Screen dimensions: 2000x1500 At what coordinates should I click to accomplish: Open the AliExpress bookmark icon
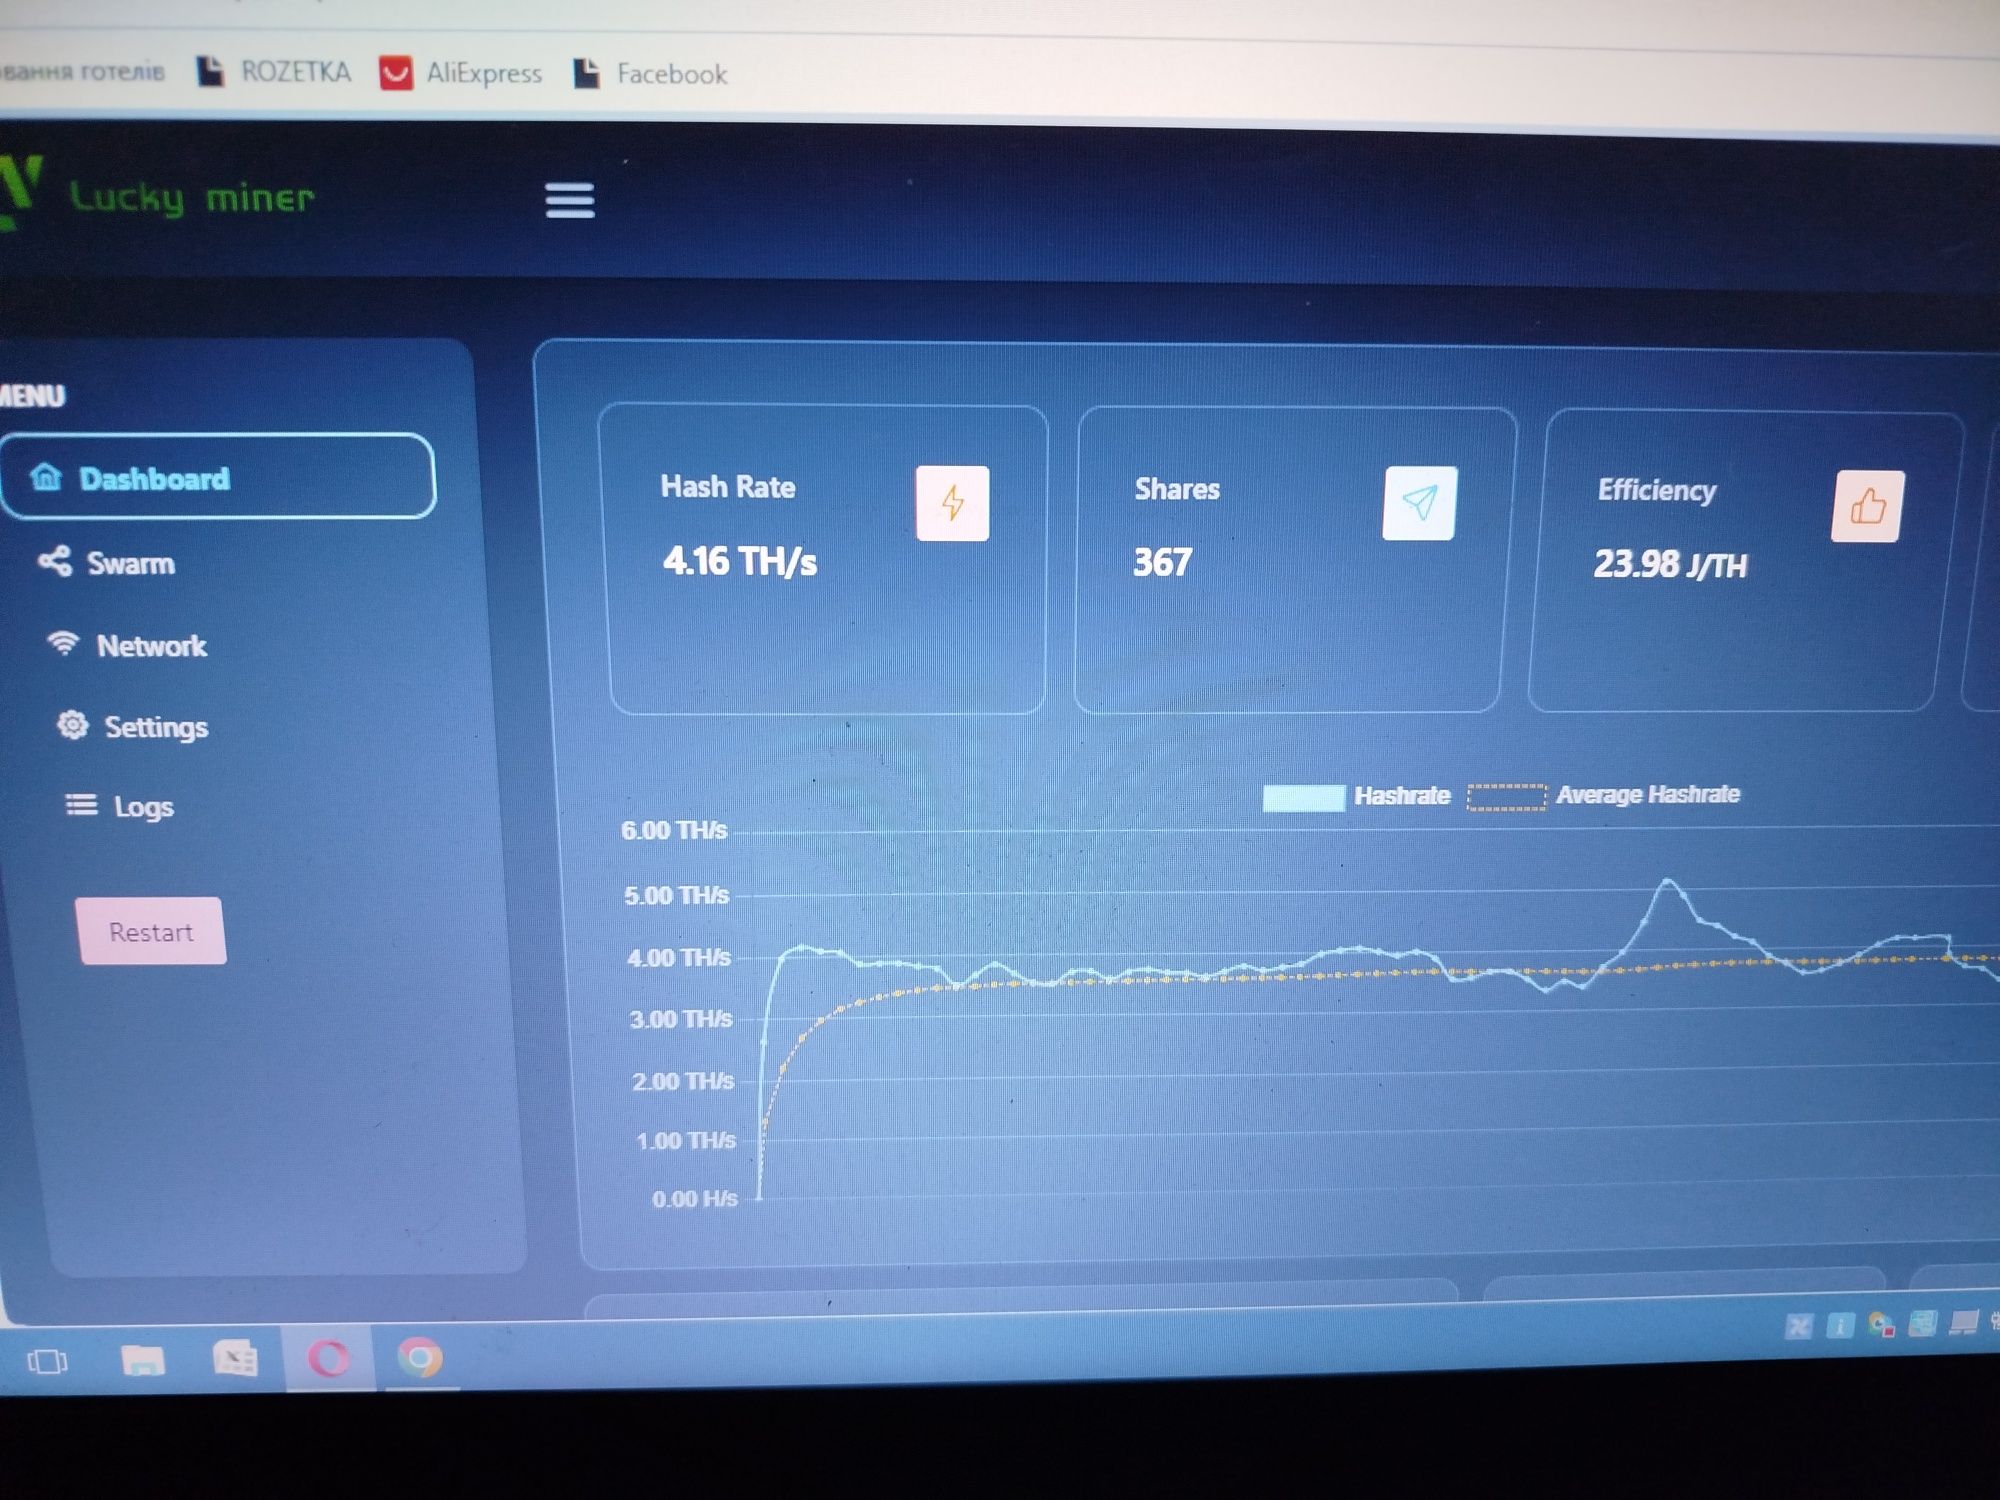coord(396,72)
